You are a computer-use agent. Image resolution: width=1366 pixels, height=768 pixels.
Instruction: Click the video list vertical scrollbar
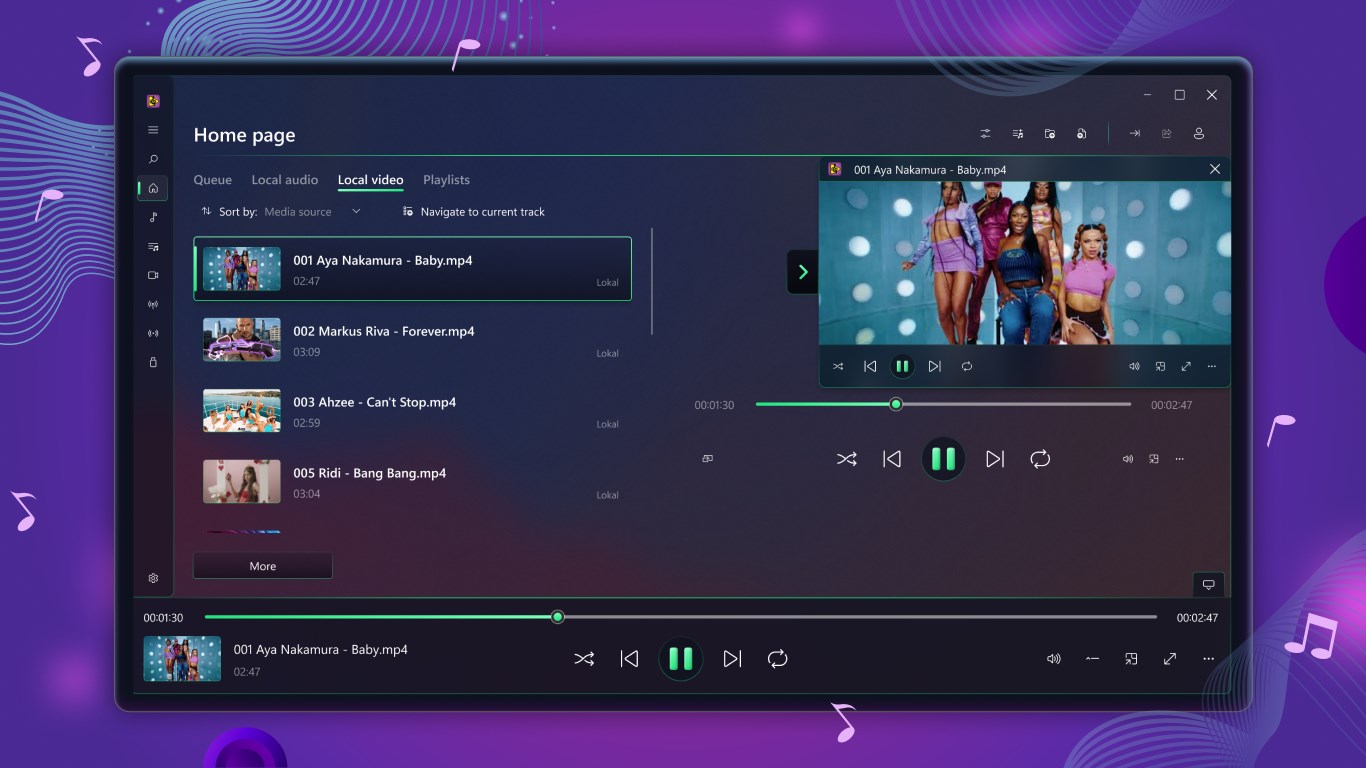652,282
